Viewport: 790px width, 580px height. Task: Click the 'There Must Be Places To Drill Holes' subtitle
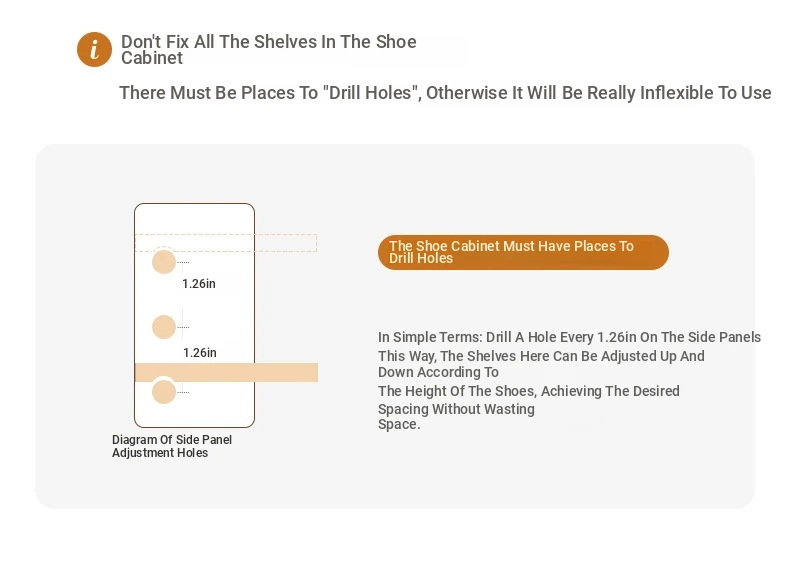[x=445, y=93]
